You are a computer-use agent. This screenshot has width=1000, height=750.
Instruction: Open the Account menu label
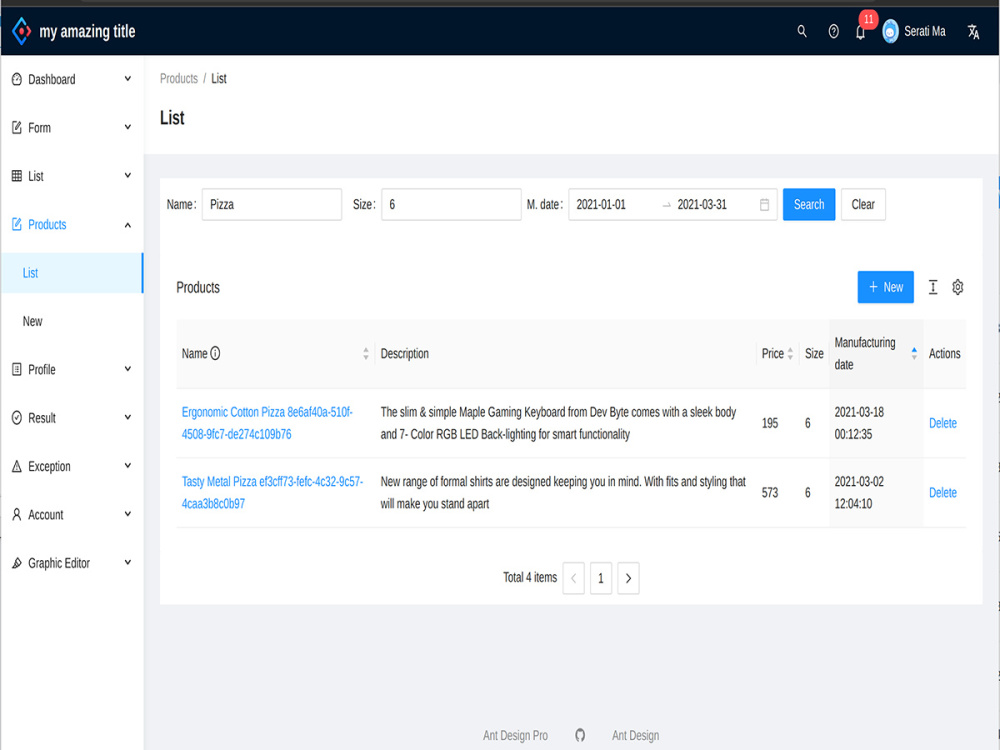(x=45, y=515)
